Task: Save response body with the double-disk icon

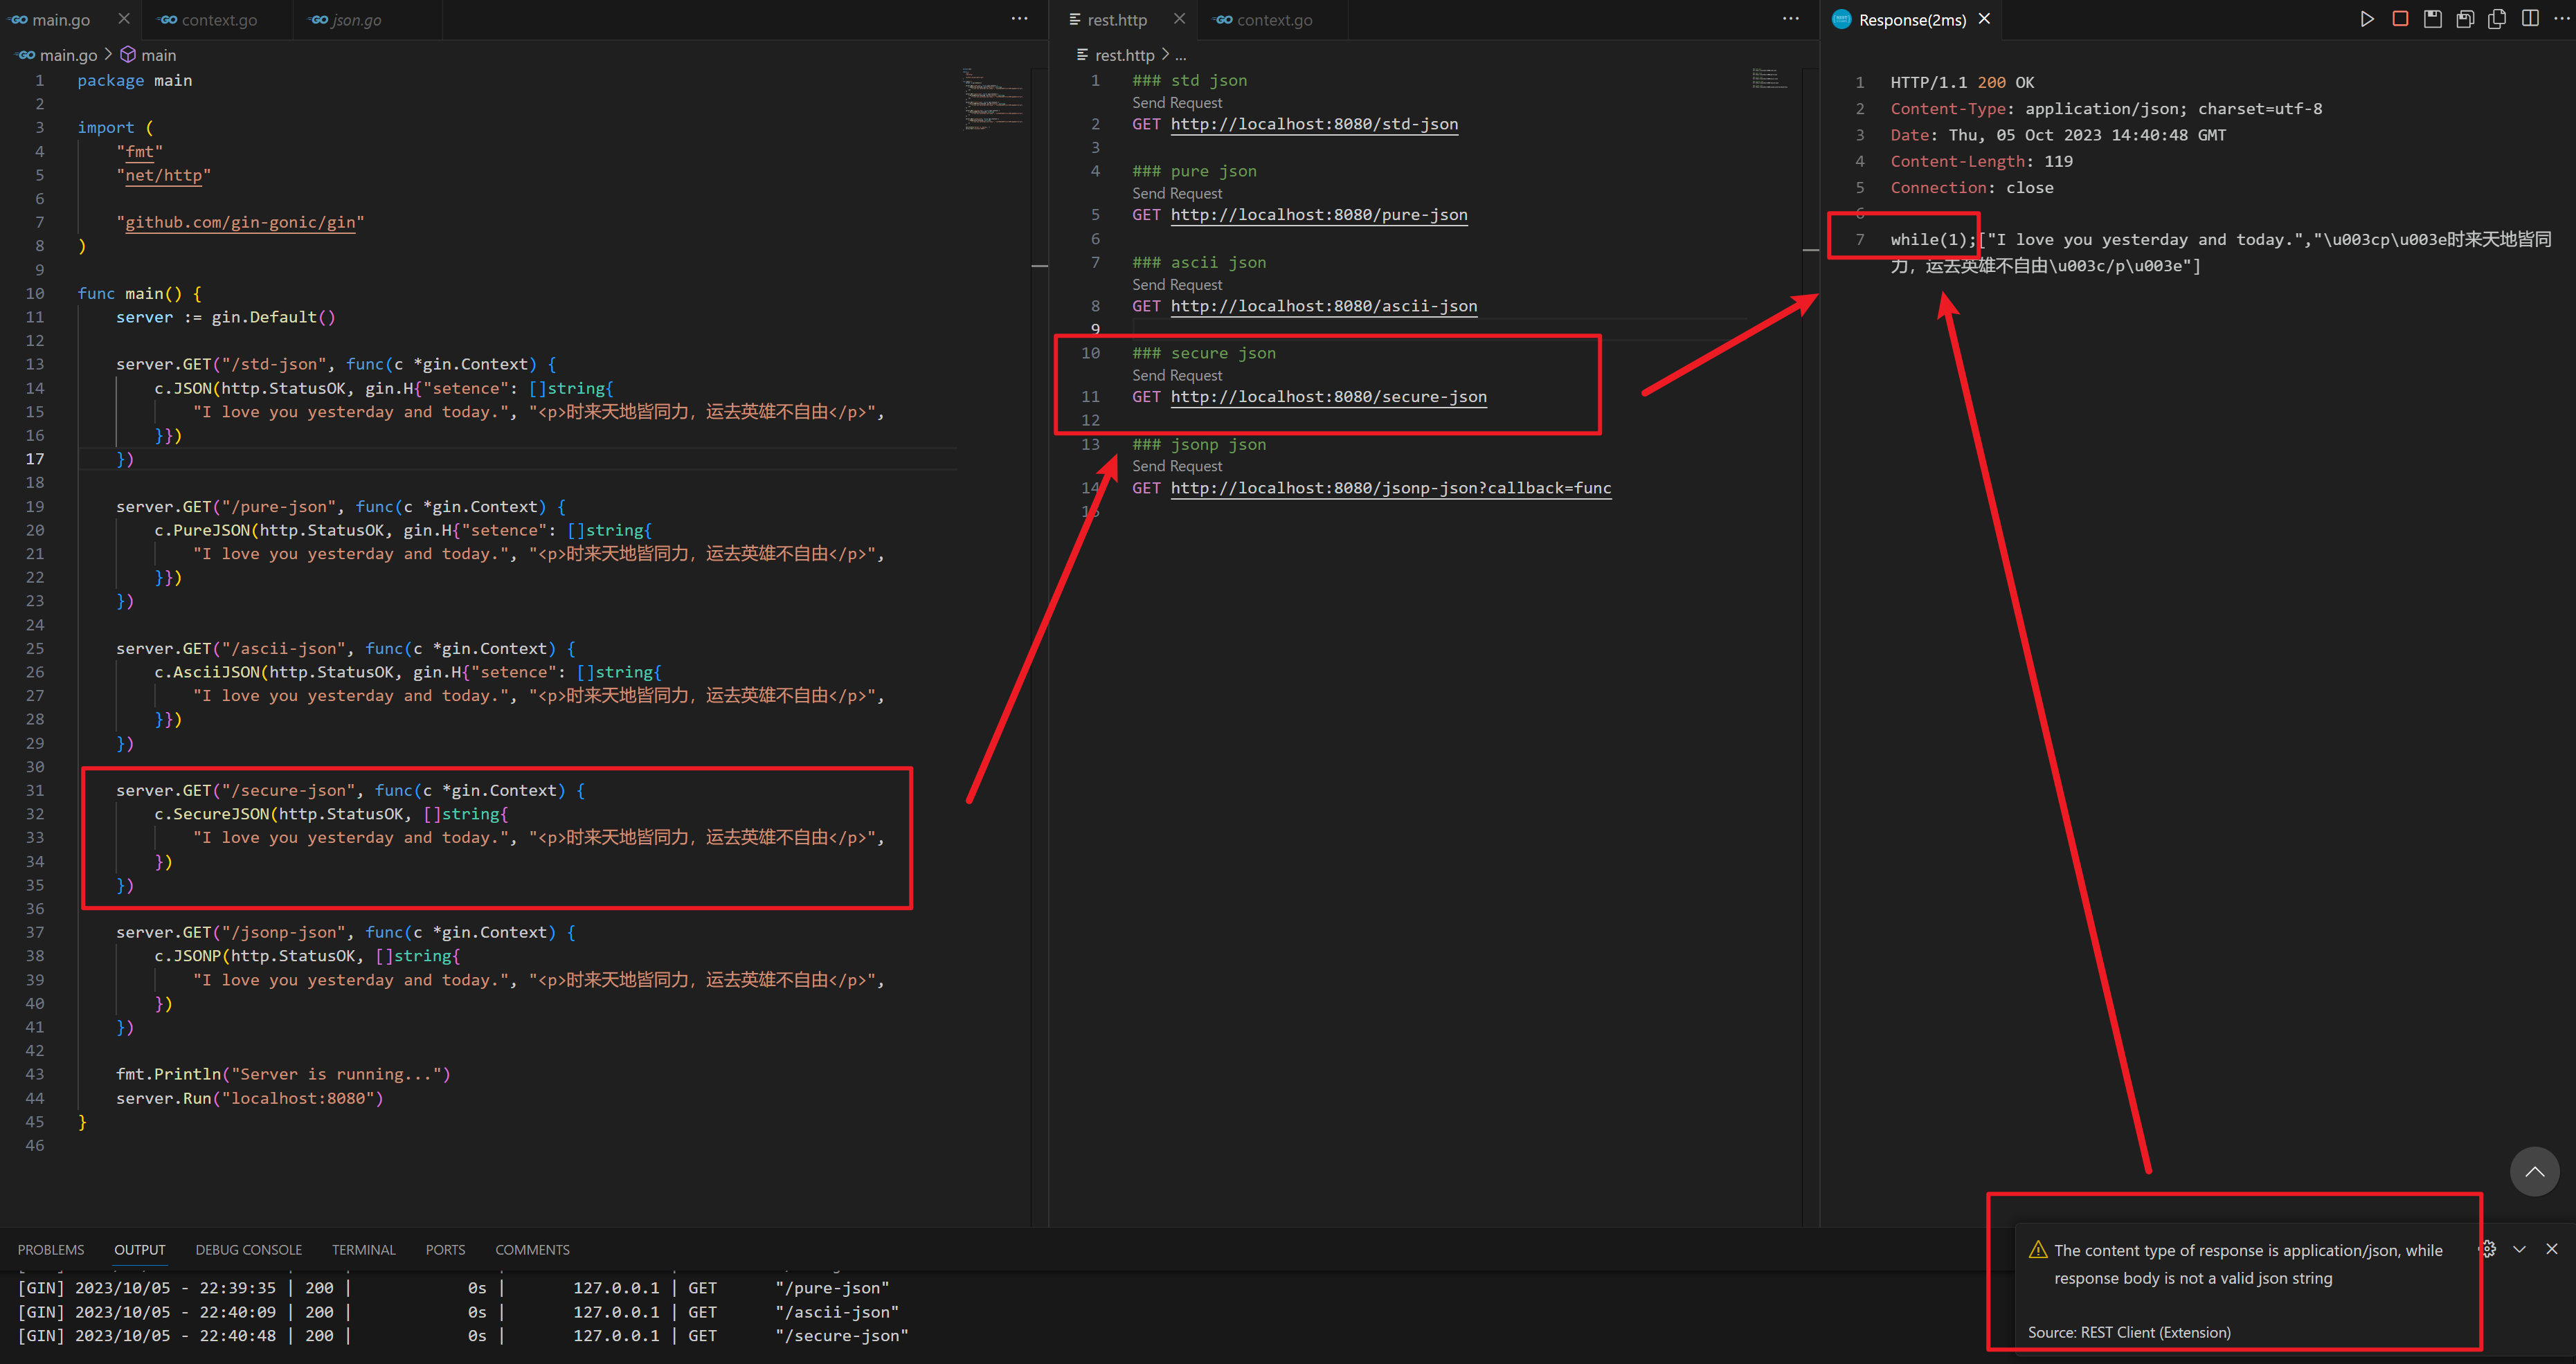Action: [2465, 19]
